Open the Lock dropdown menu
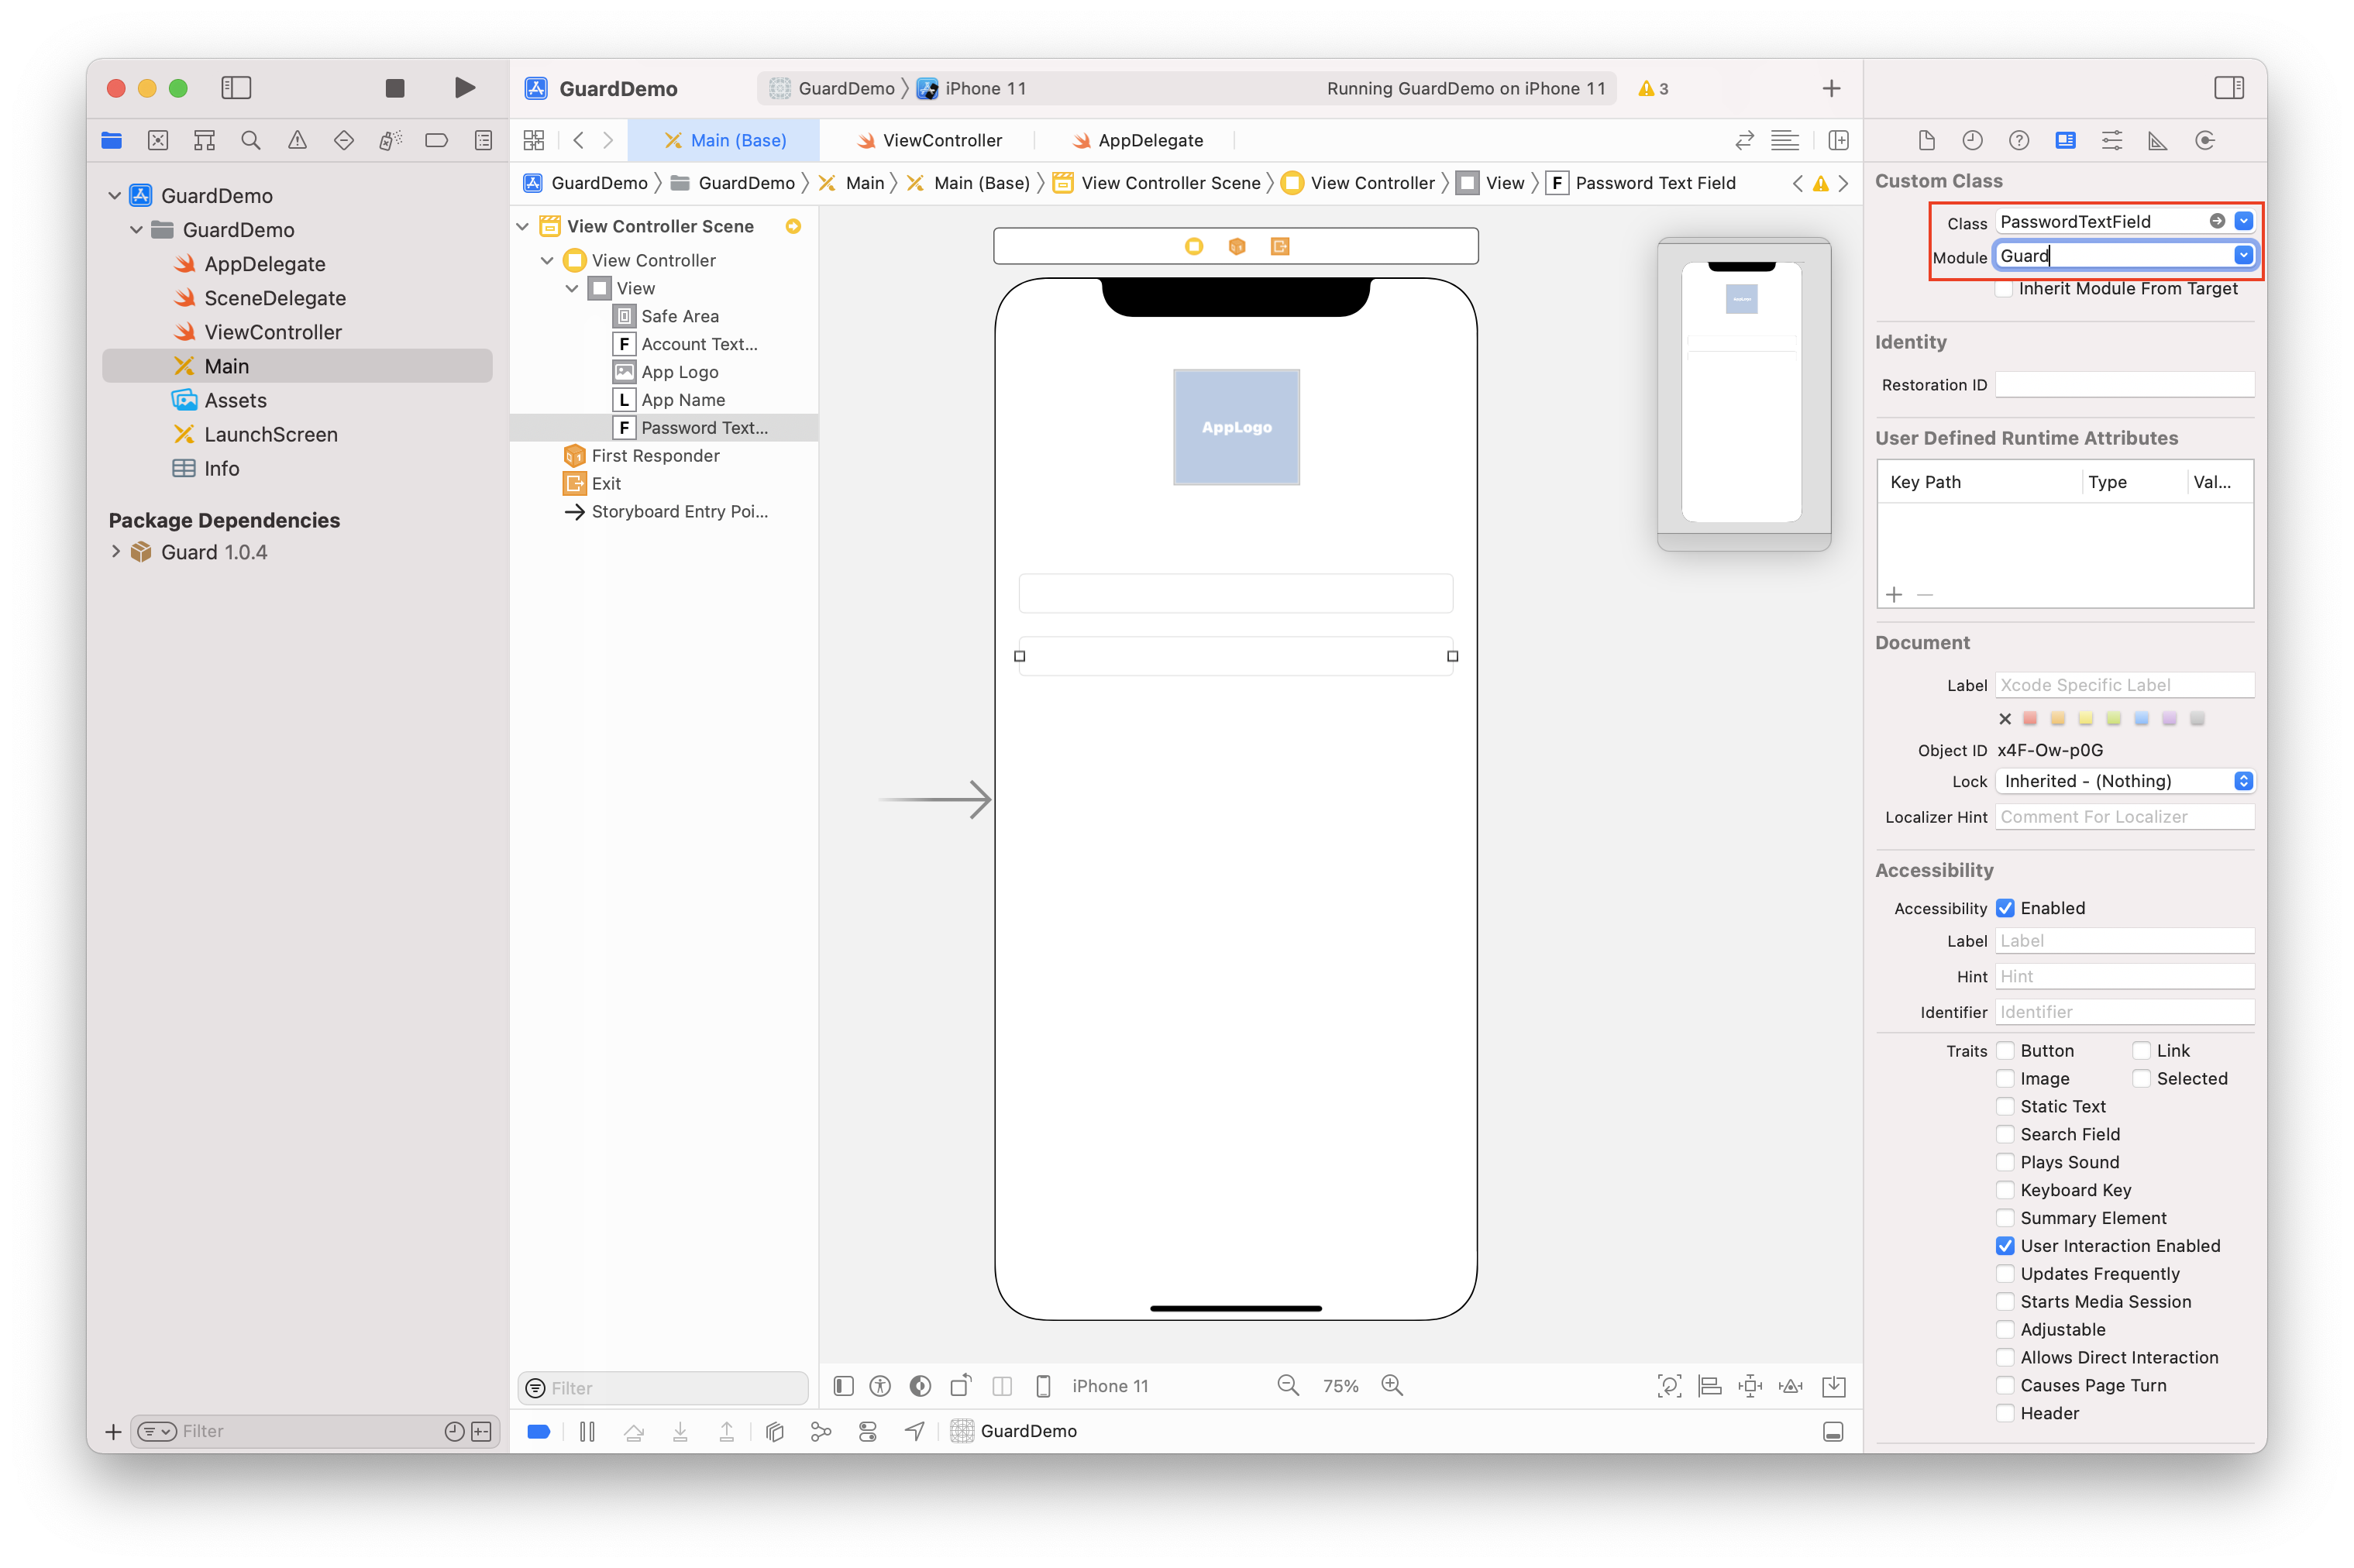 (2125, 781)
